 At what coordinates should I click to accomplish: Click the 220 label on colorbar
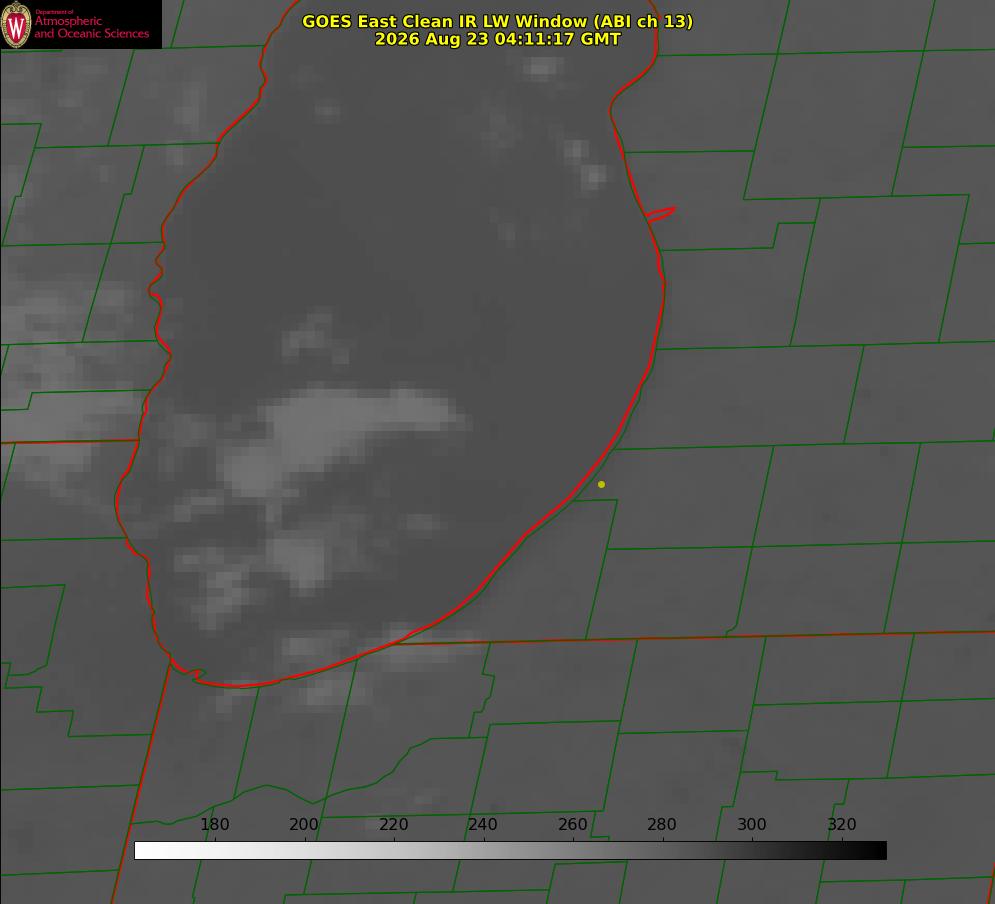pos(393,824)
